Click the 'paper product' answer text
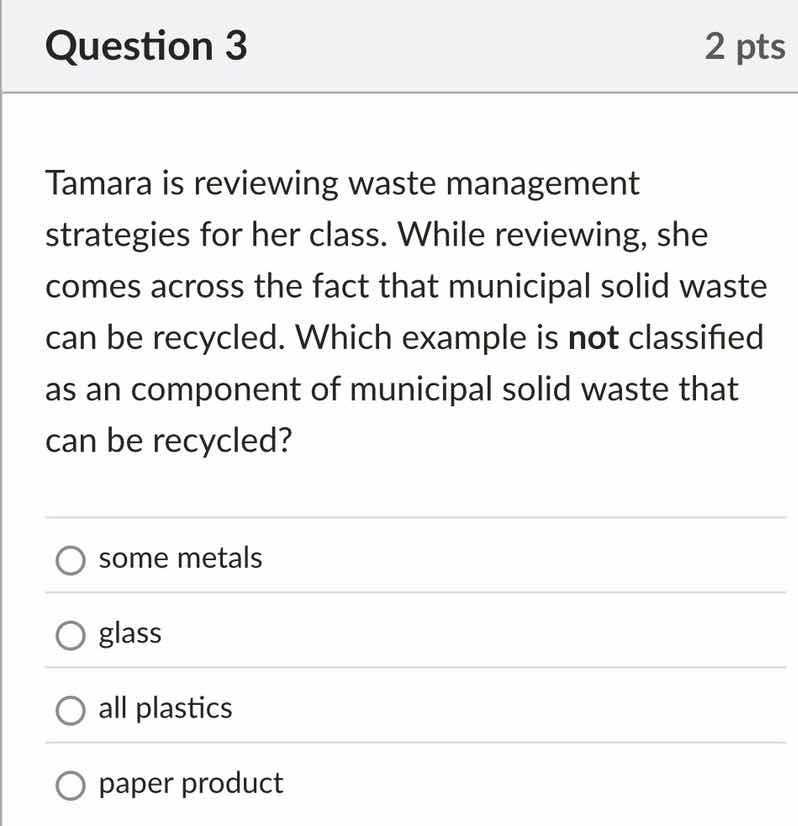This screenshot has height=826, width=798. point(189,784)
